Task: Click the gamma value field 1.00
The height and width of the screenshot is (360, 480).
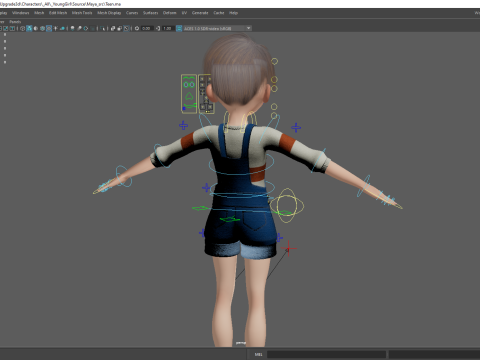Action: [168, 28]
